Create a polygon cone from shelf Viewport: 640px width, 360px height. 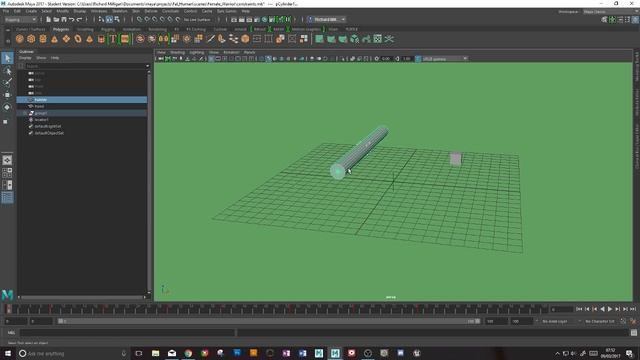click(54, 39)
